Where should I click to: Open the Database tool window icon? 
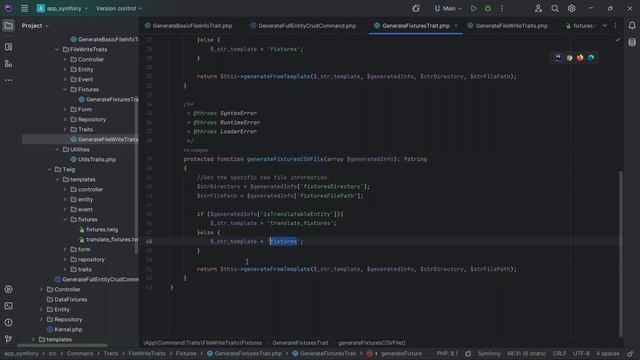pos(632,42)
